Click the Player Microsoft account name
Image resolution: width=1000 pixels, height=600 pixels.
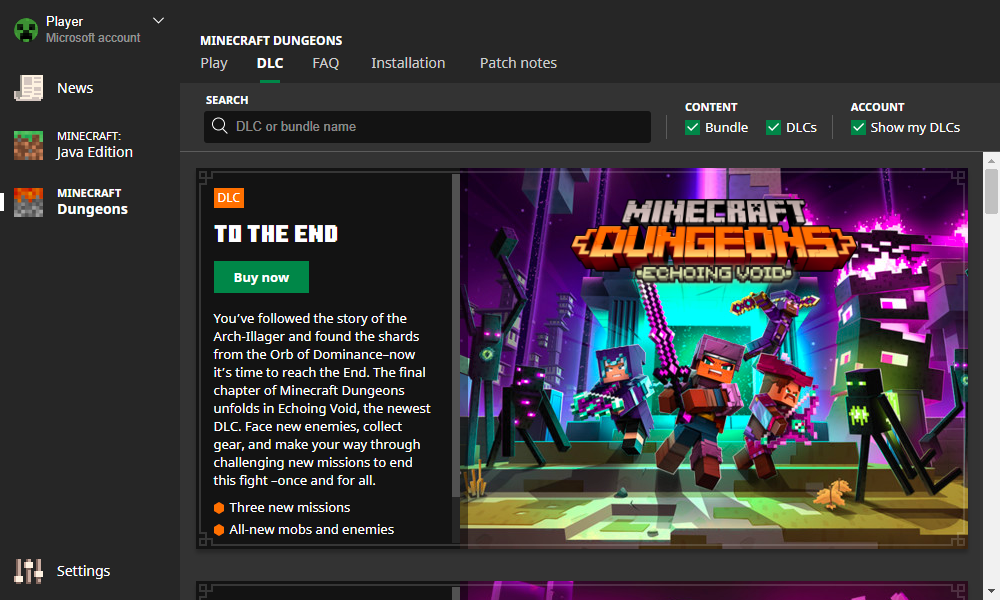(92, 29)
